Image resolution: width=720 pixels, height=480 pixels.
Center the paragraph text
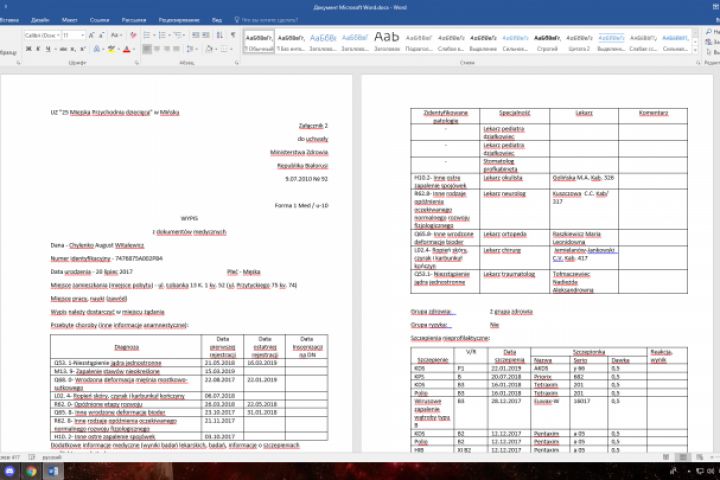point(157,49)
